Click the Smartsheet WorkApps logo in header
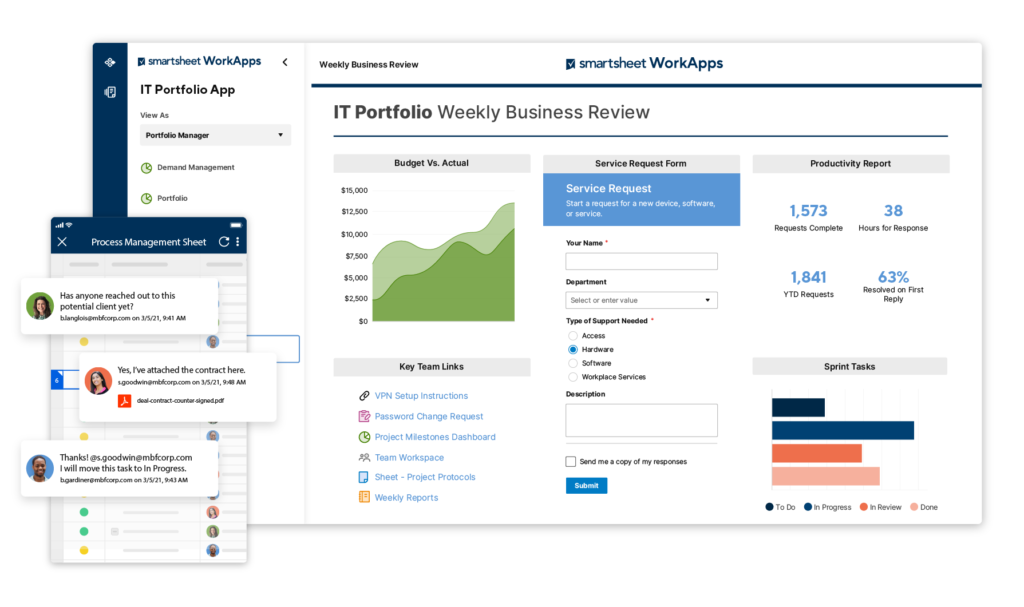 pos(644,63)
